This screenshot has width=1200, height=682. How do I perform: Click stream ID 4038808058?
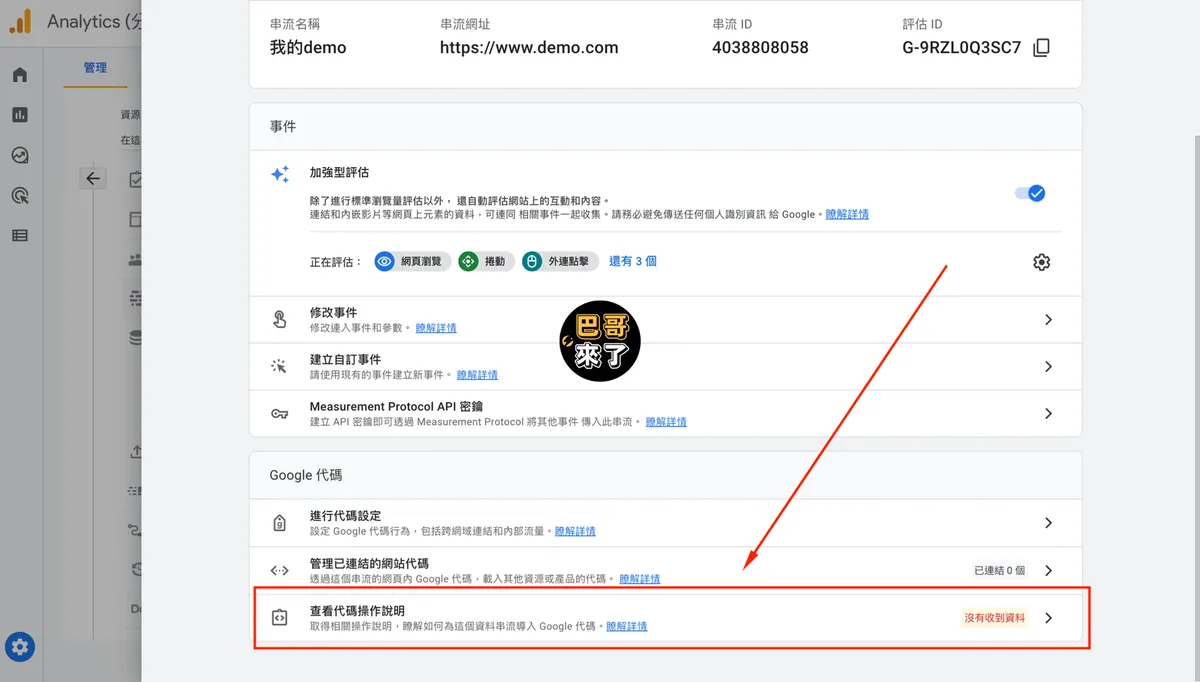760,47
